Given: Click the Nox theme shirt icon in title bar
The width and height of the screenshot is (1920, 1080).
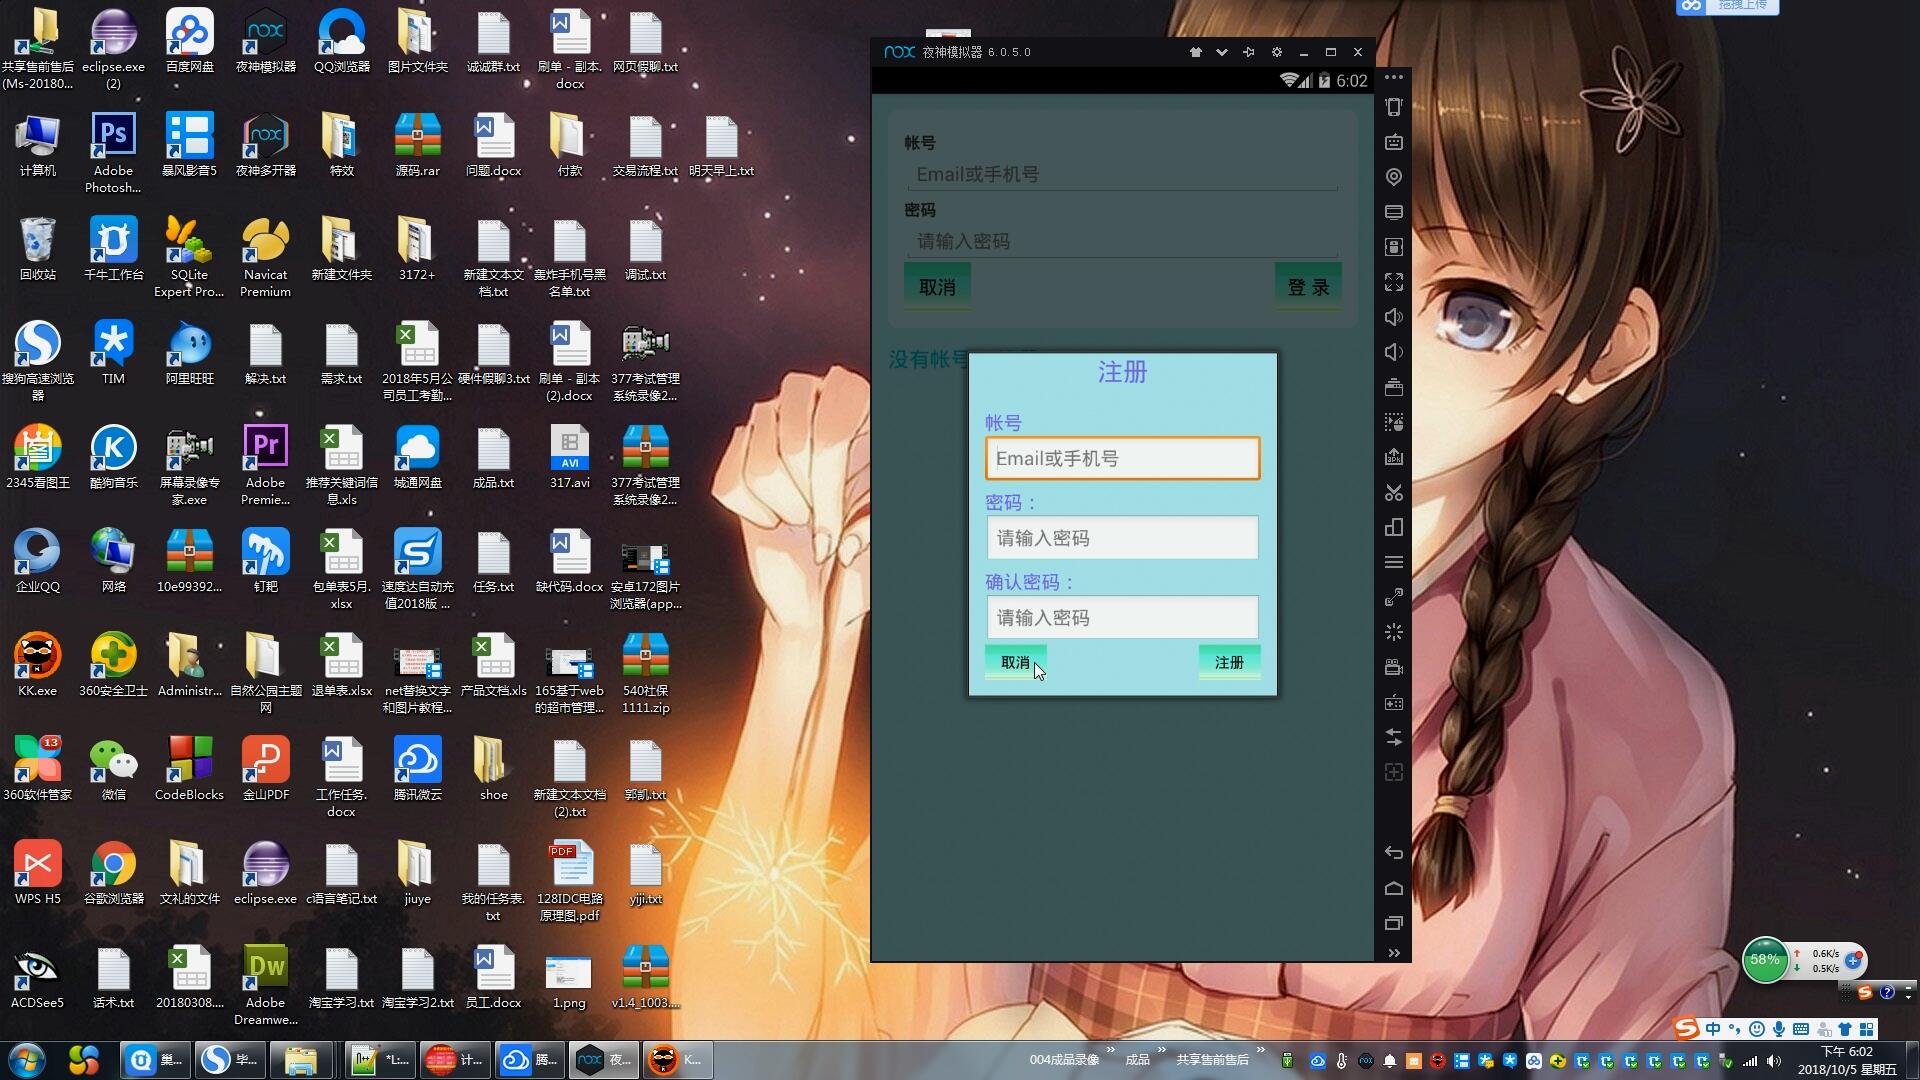Looking at the screenshot, I should click(1195, 52).
